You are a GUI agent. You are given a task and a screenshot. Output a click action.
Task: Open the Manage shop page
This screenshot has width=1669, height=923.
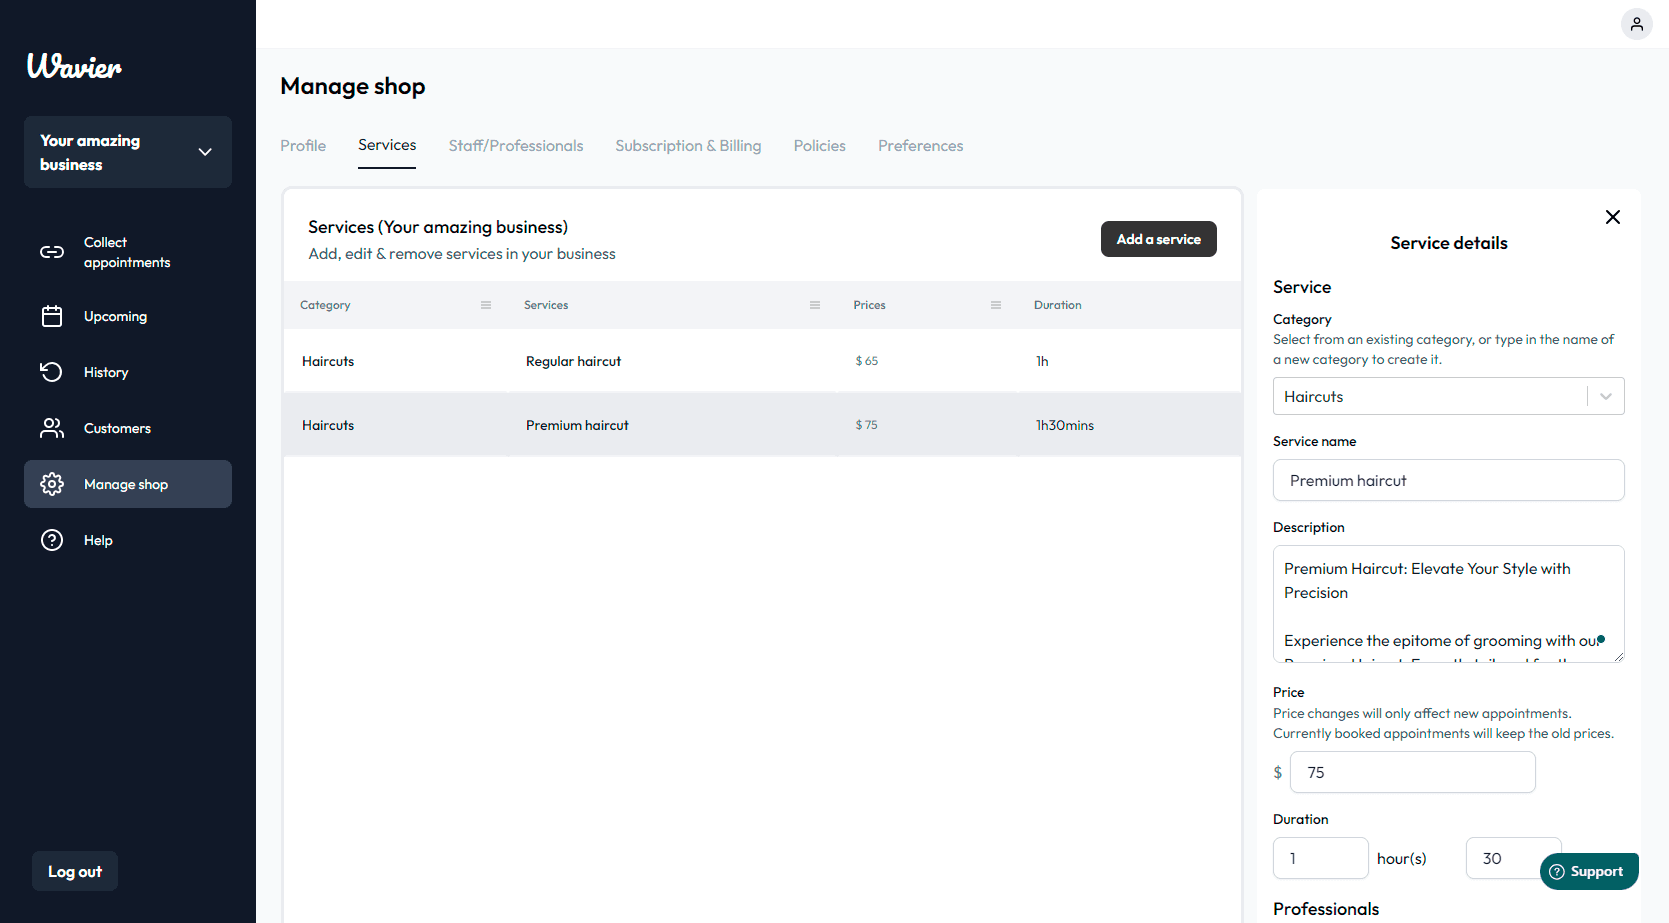(128, 484)
